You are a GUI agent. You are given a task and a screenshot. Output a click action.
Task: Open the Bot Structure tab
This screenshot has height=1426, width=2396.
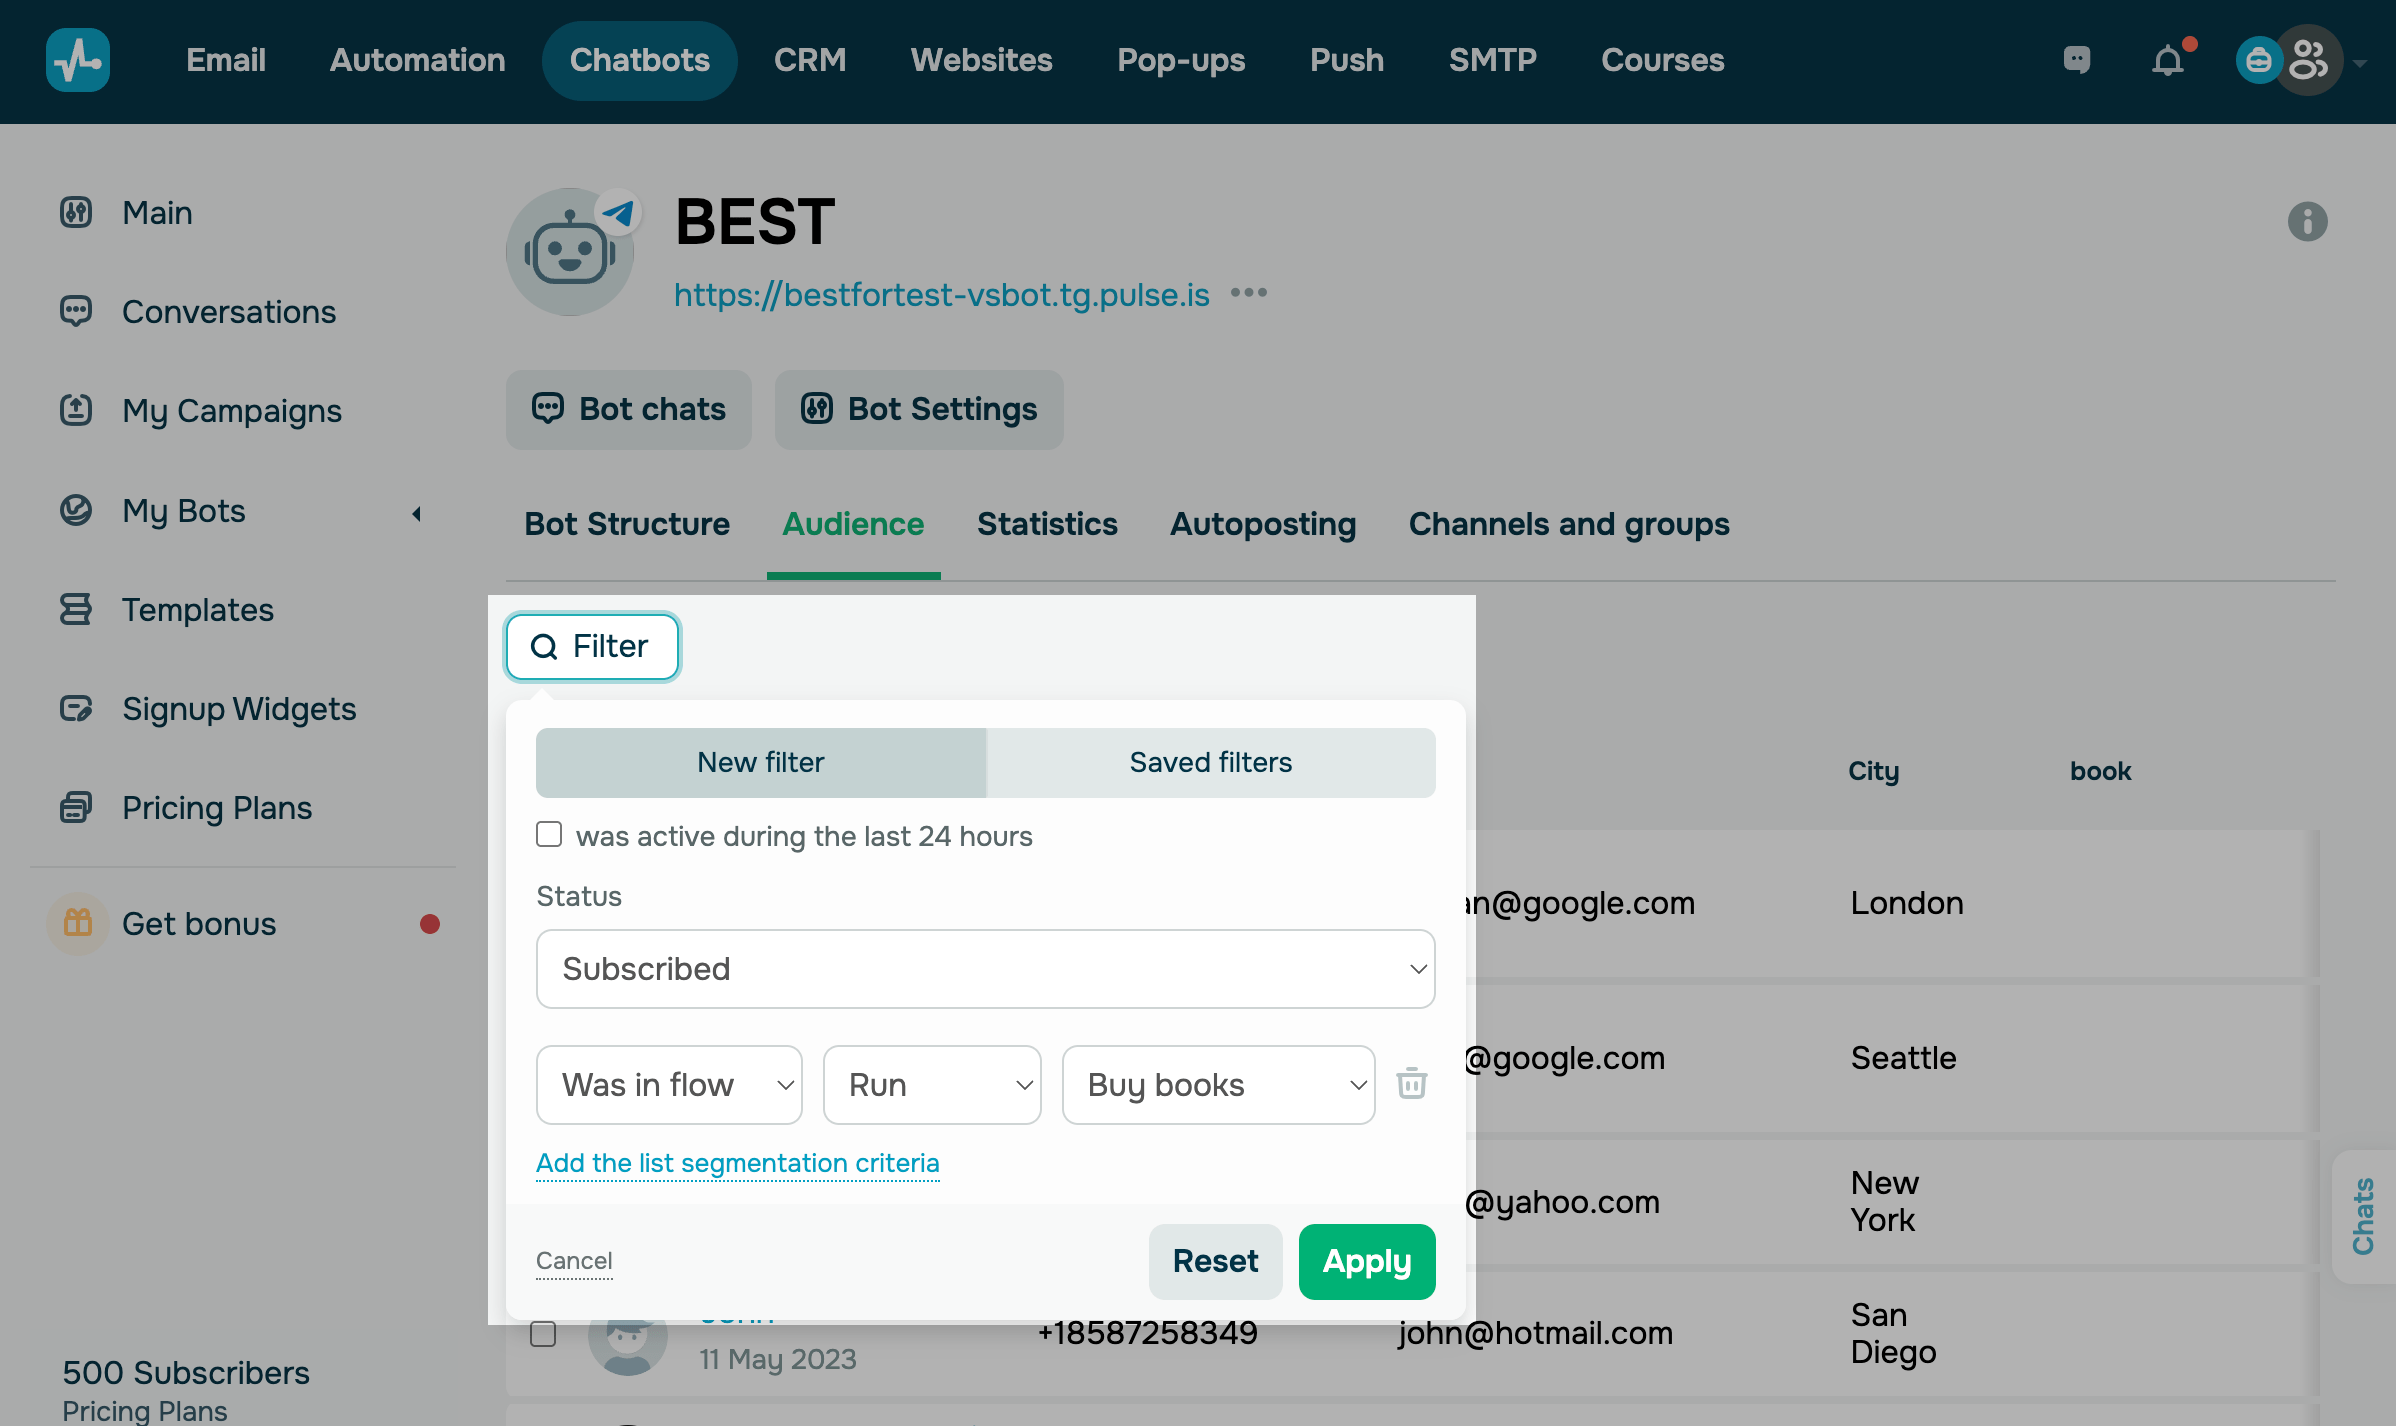(x=627, y=524)
